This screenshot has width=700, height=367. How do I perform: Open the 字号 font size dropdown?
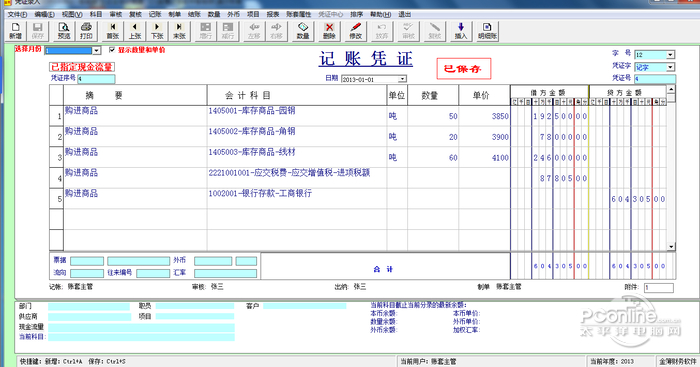pos(671,55)
